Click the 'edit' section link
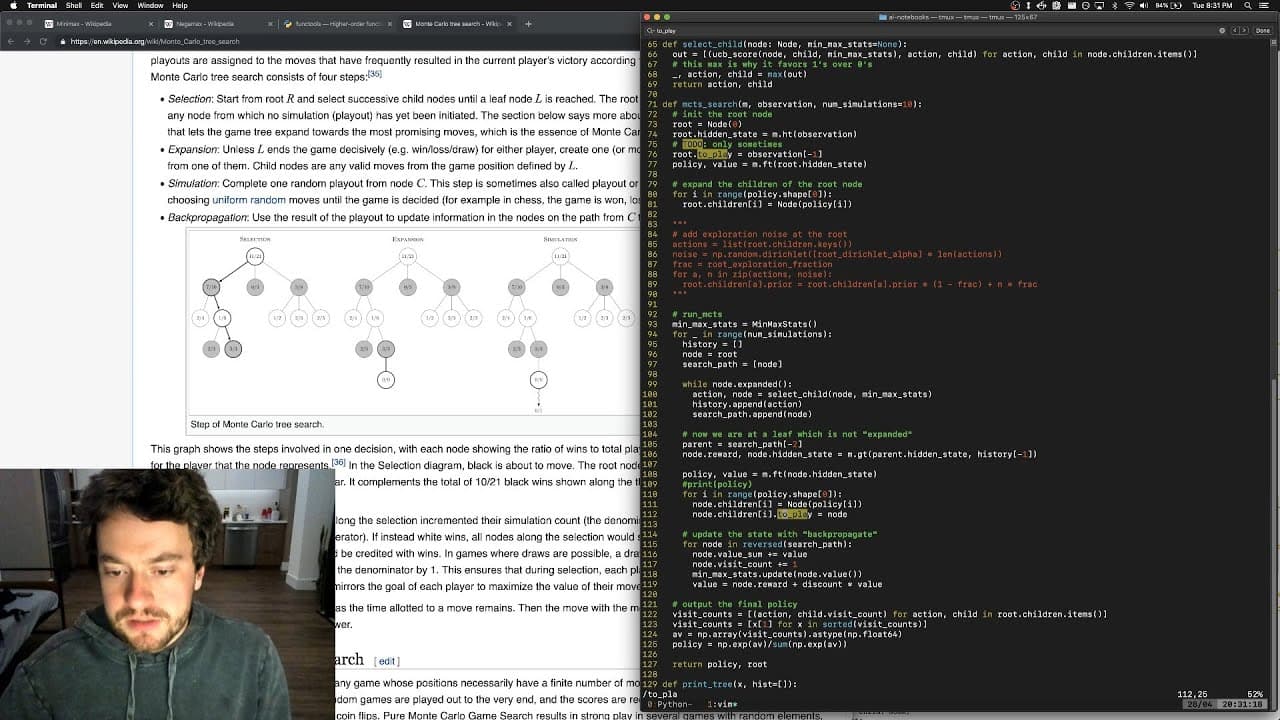The image size is (1280, 720). (x=387, y=661)
